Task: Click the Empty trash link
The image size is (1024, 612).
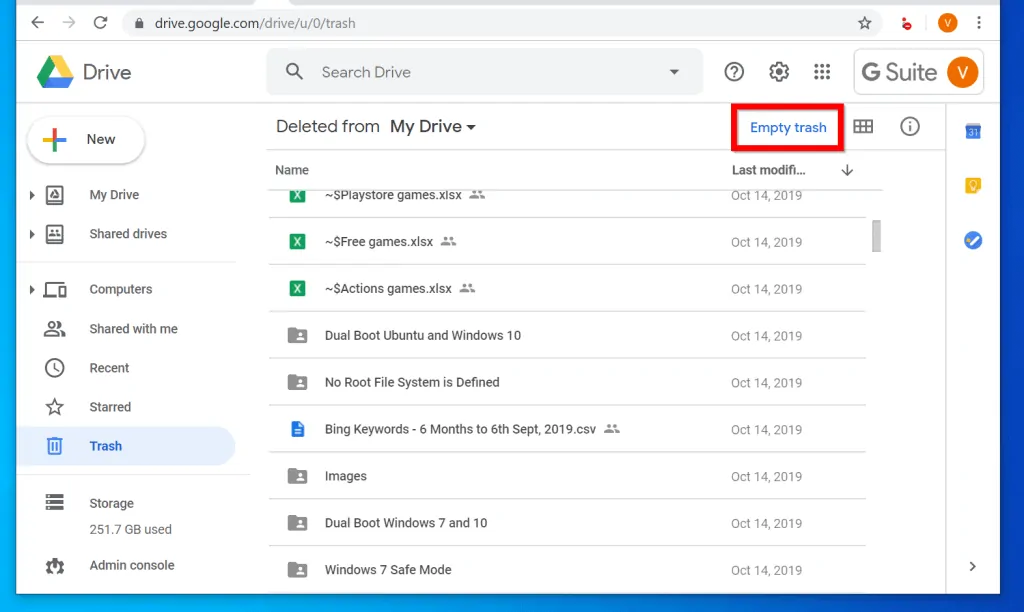Action: [x=787, y=127]
